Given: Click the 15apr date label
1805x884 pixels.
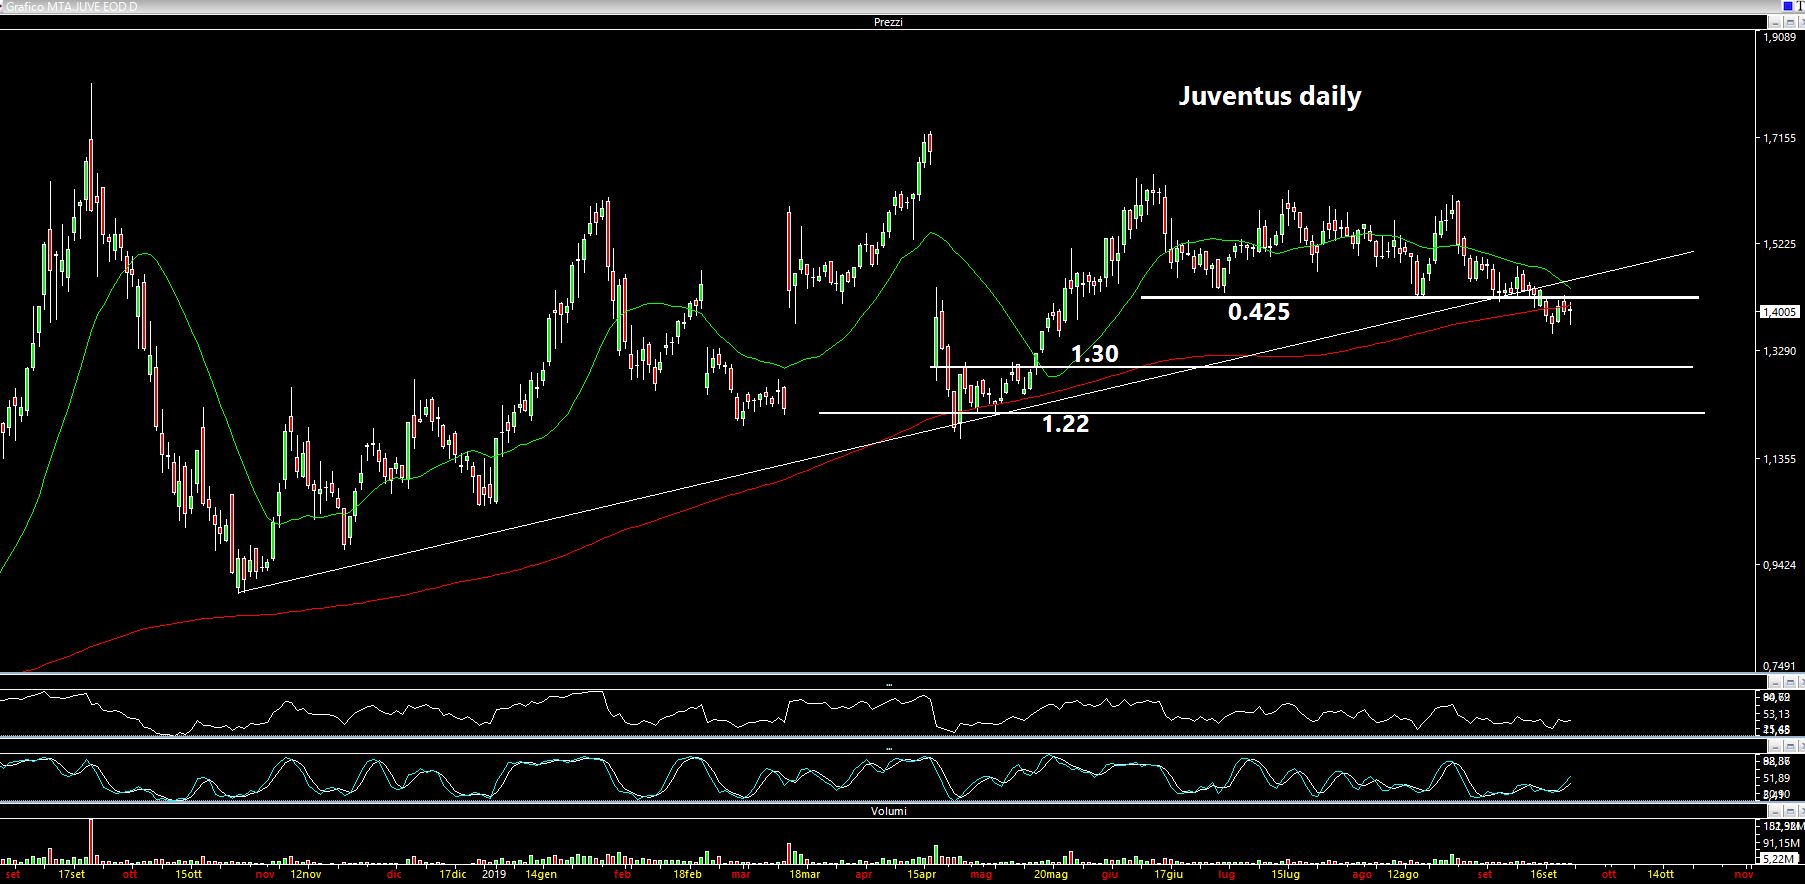Looking at the screenshot, I should coord(921,874).
